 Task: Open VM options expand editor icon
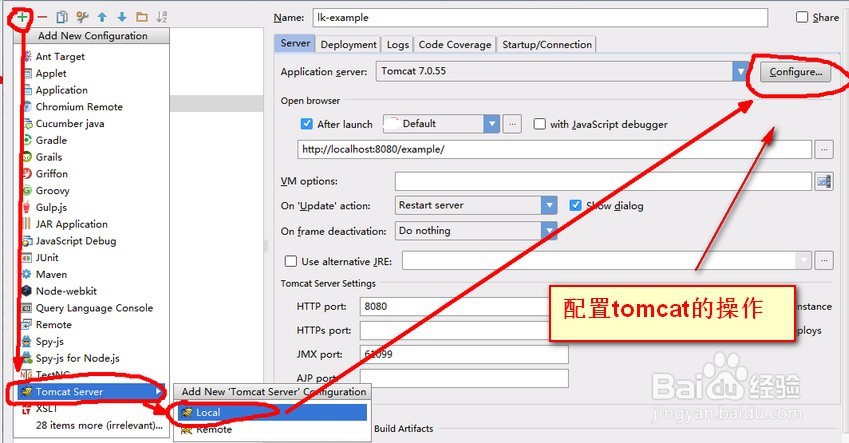[x=824, y=181]
